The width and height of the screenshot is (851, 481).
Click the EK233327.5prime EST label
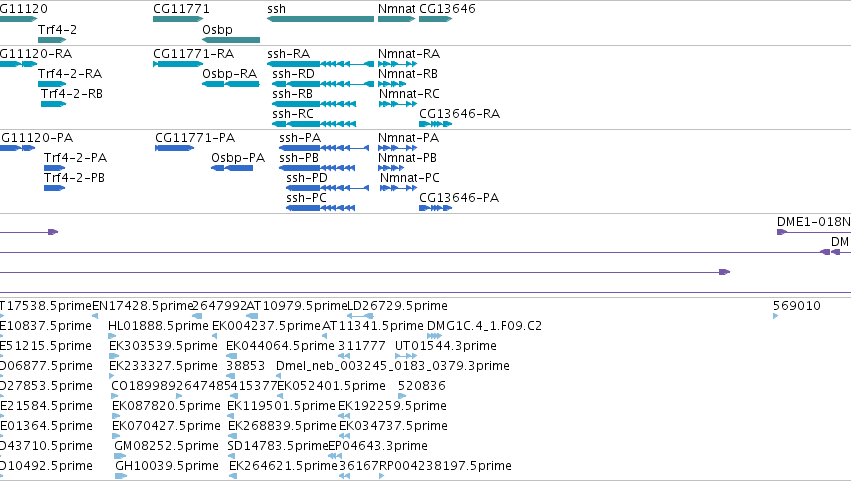coord(163,366)
